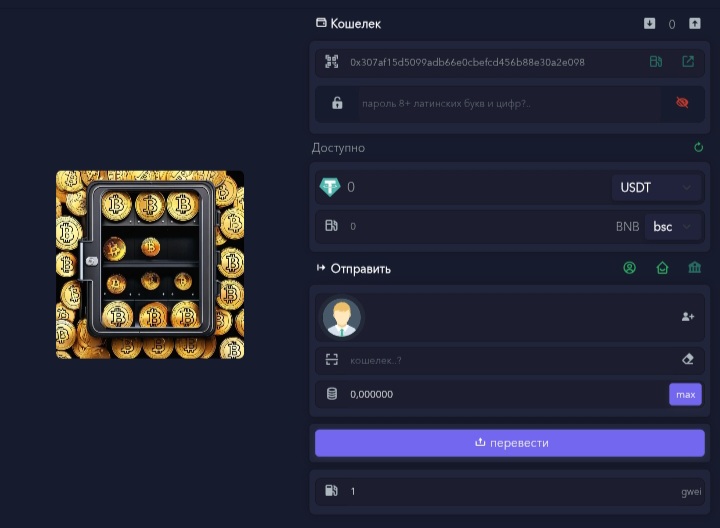Open the USDT token dropdown
The image size is (720, 528).
coord(656,187)
